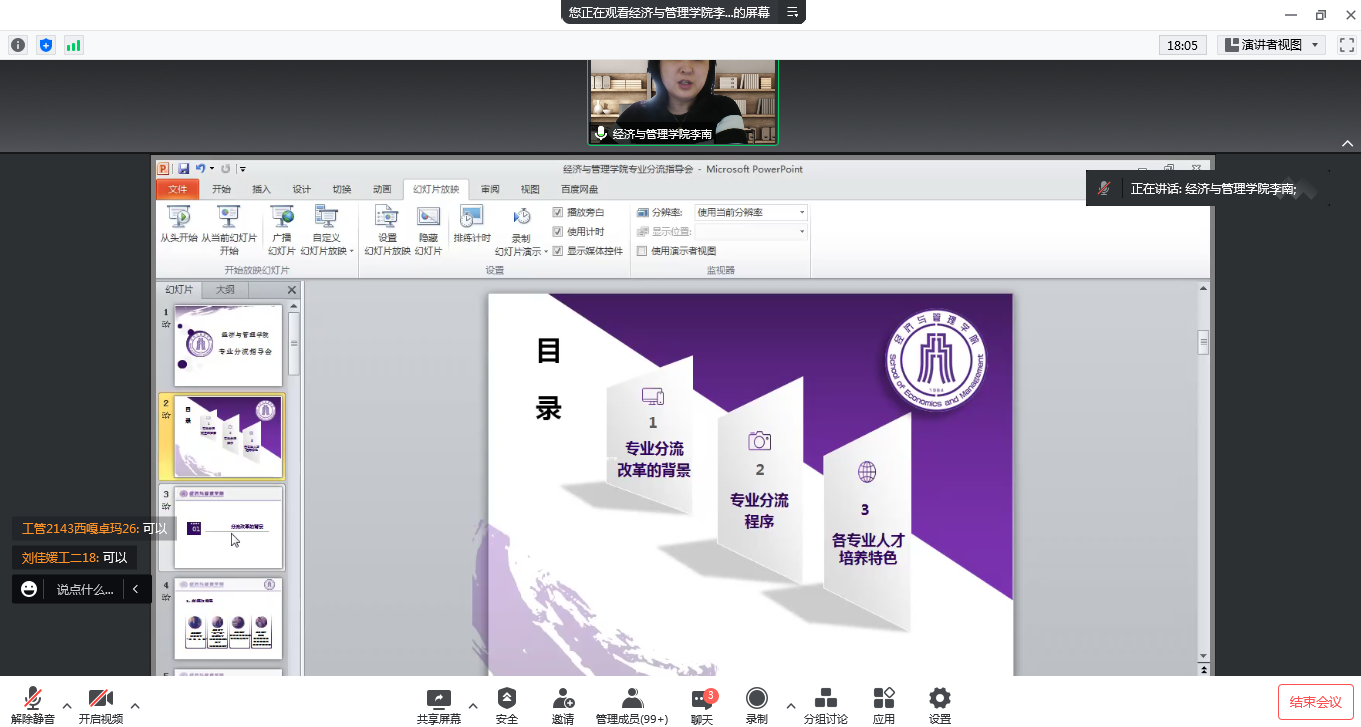Collapse chat overlay with left chevron

click(136, 590)
